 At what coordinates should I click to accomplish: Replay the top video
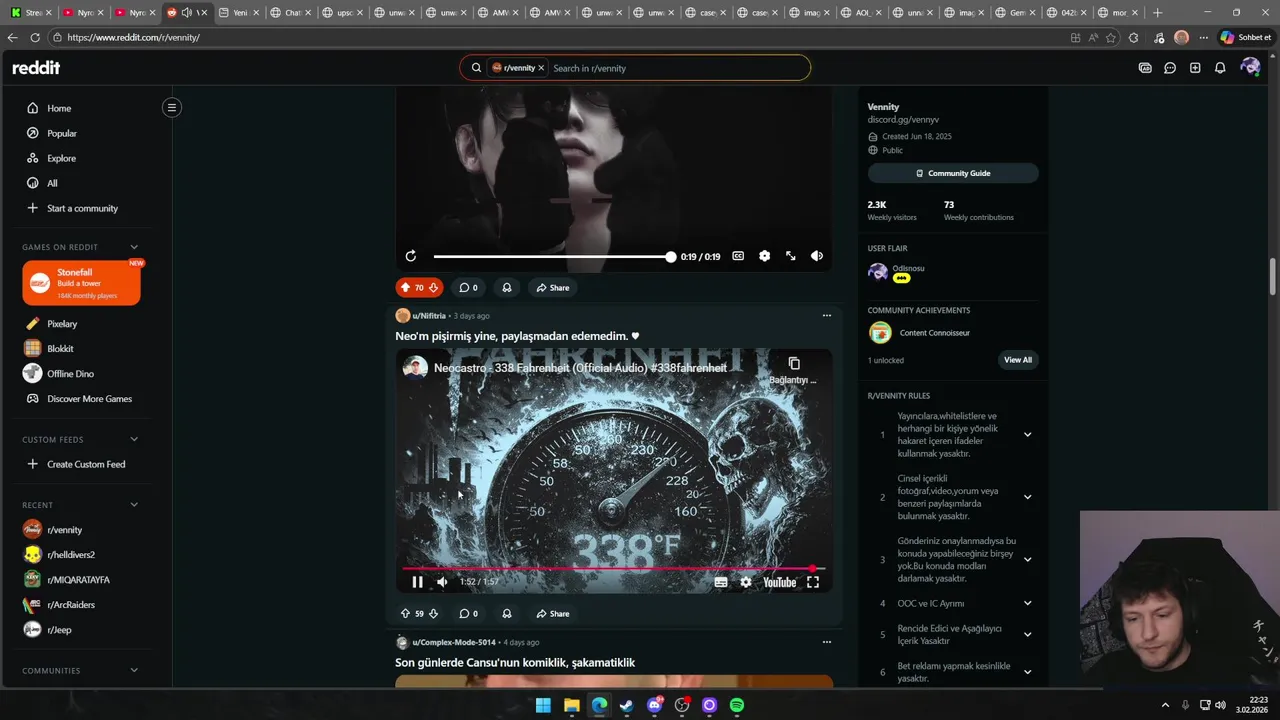pyautogui.click(x=411, y=256)
